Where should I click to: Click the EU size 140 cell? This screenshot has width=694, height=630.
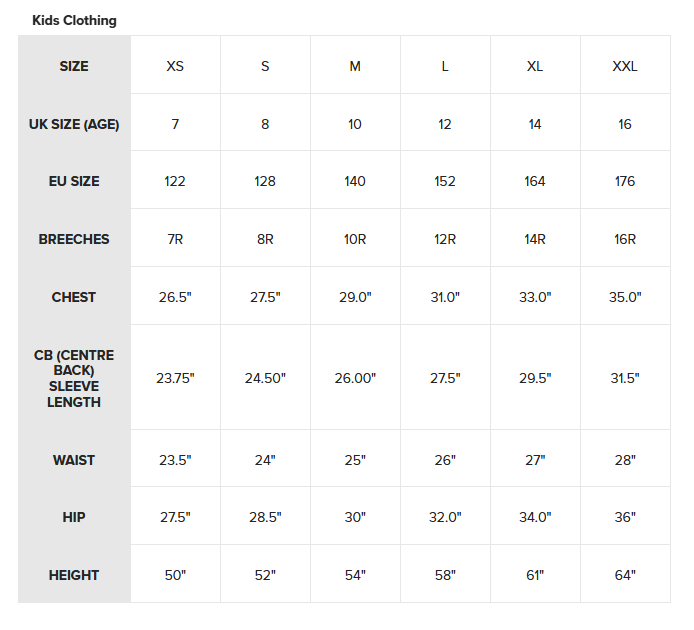pos(355,181)
